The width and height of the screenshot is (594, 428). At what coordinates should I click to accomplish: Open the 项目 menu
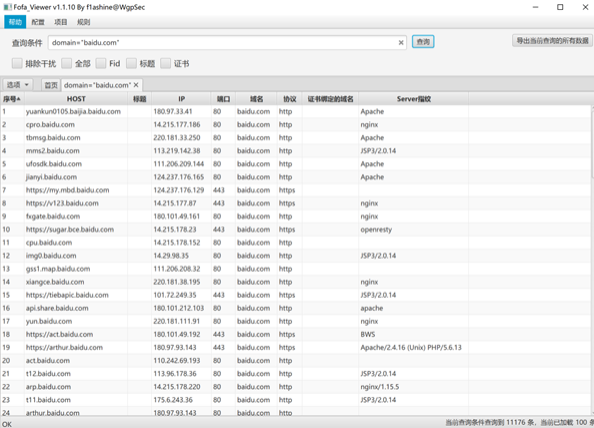[61, 22]
